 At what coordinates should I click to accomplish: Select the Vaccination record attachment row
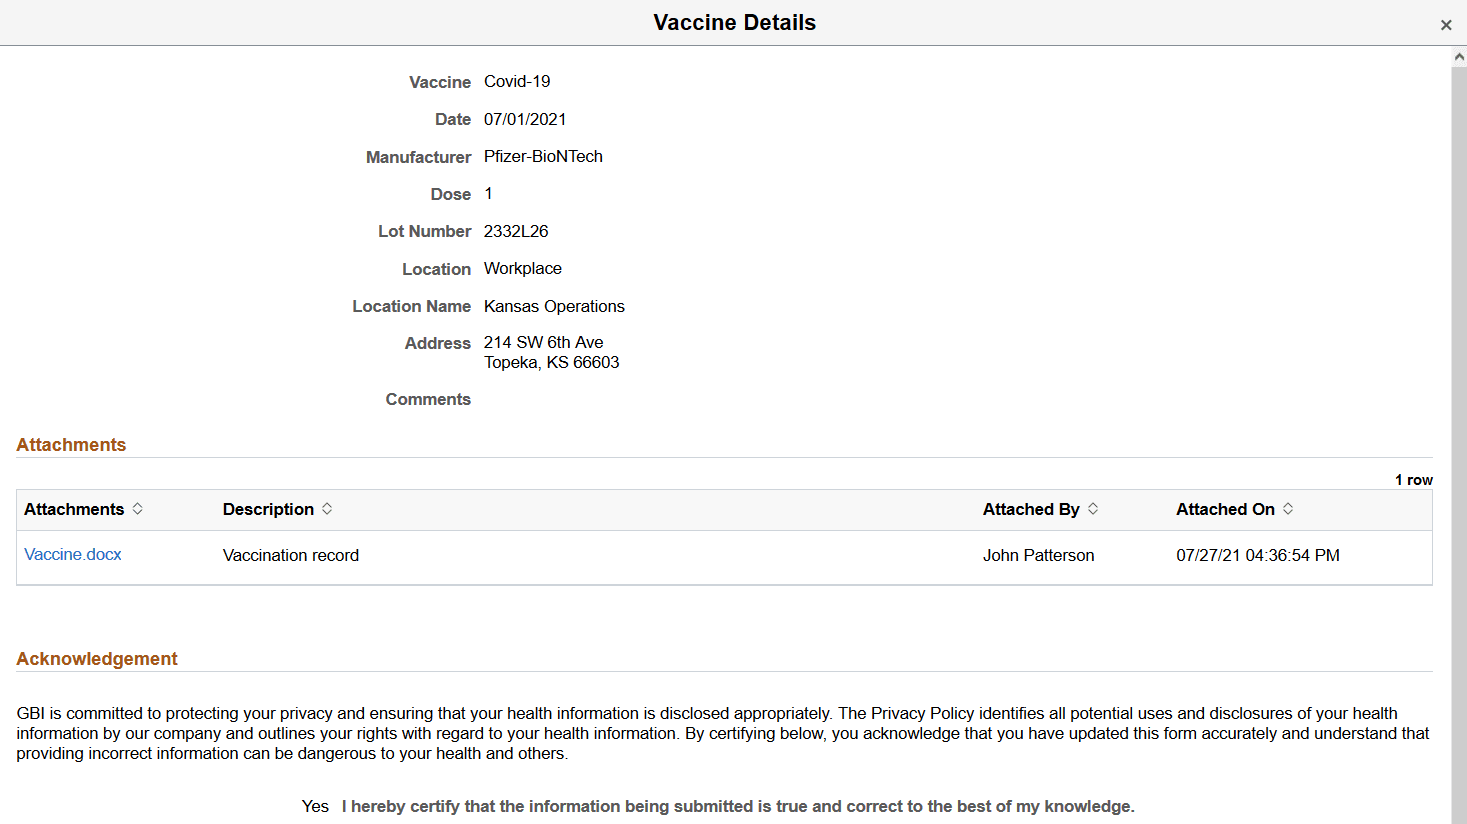coord(291,554)
